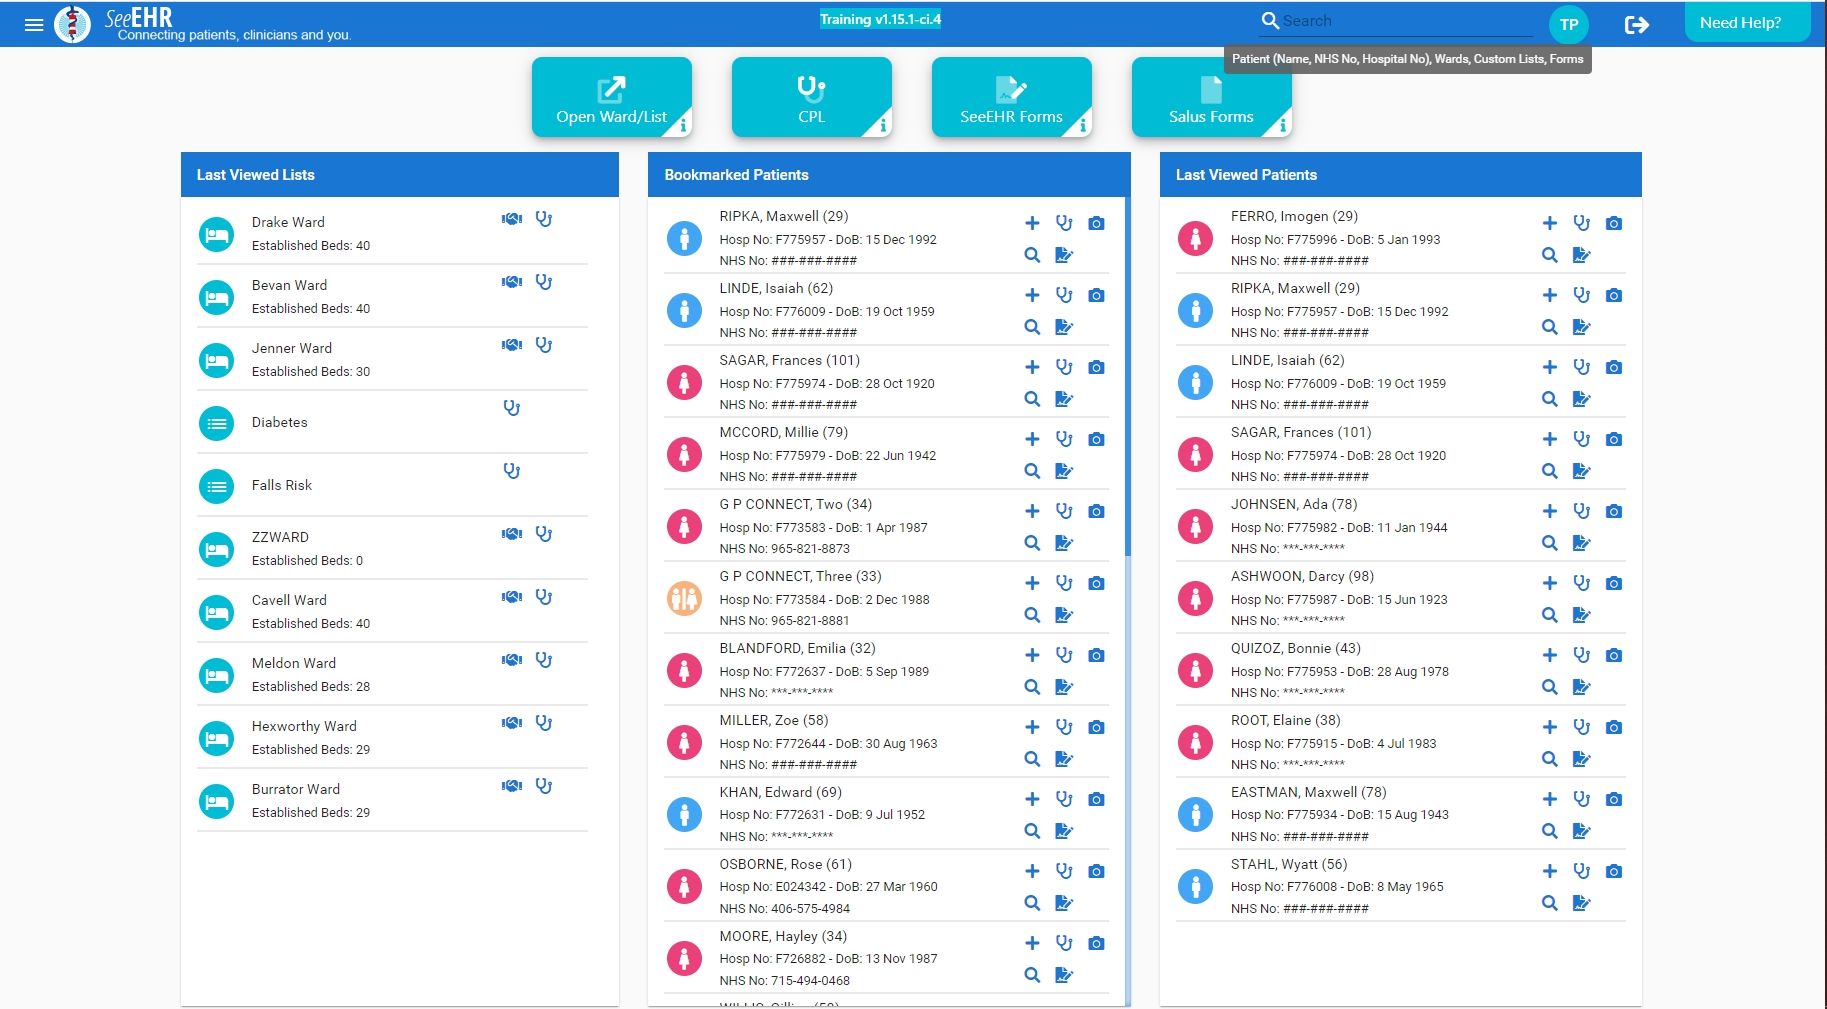Click the Training v1.15.1-ci.4 version label
This screenshot has width=1827, height=1009.
tap(880, 19)
